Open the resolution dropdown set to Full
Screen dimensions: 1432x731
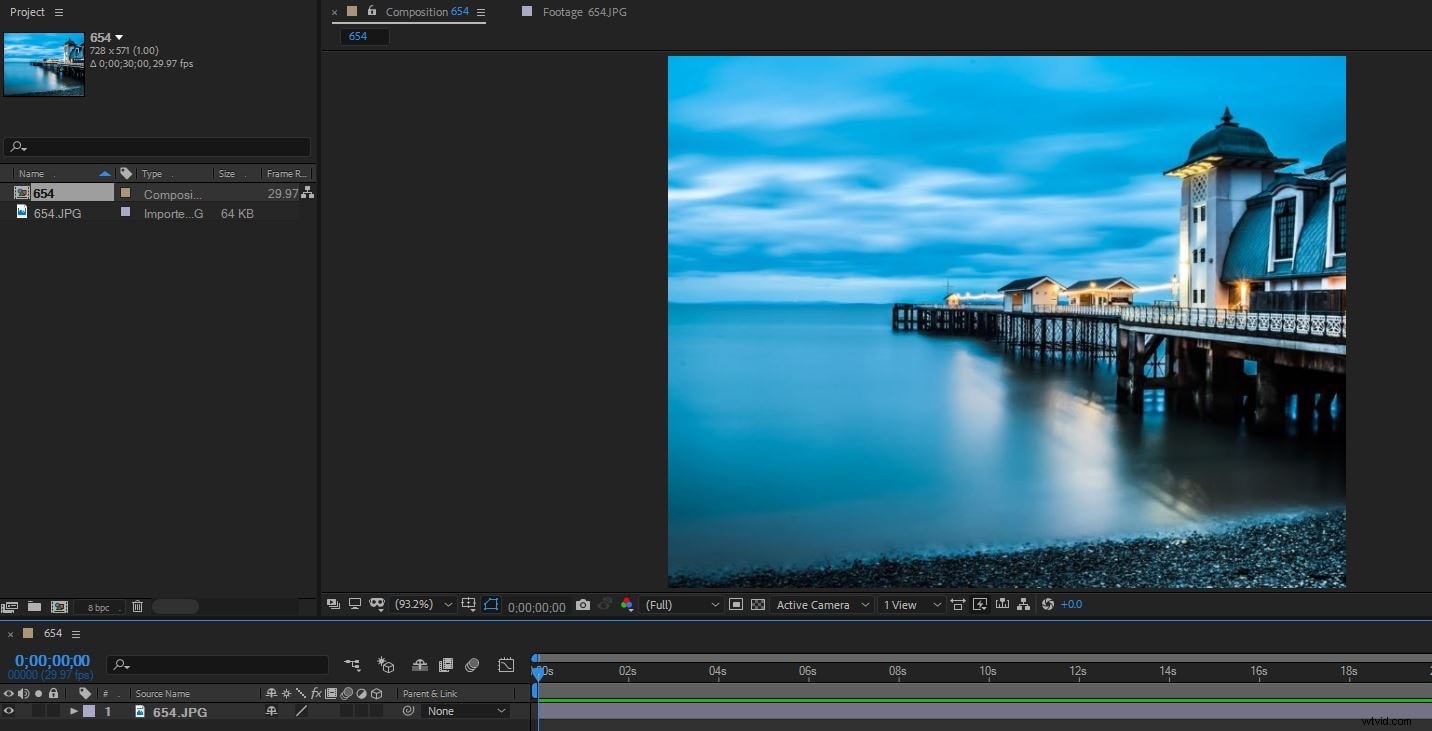(x=681, y=604)
